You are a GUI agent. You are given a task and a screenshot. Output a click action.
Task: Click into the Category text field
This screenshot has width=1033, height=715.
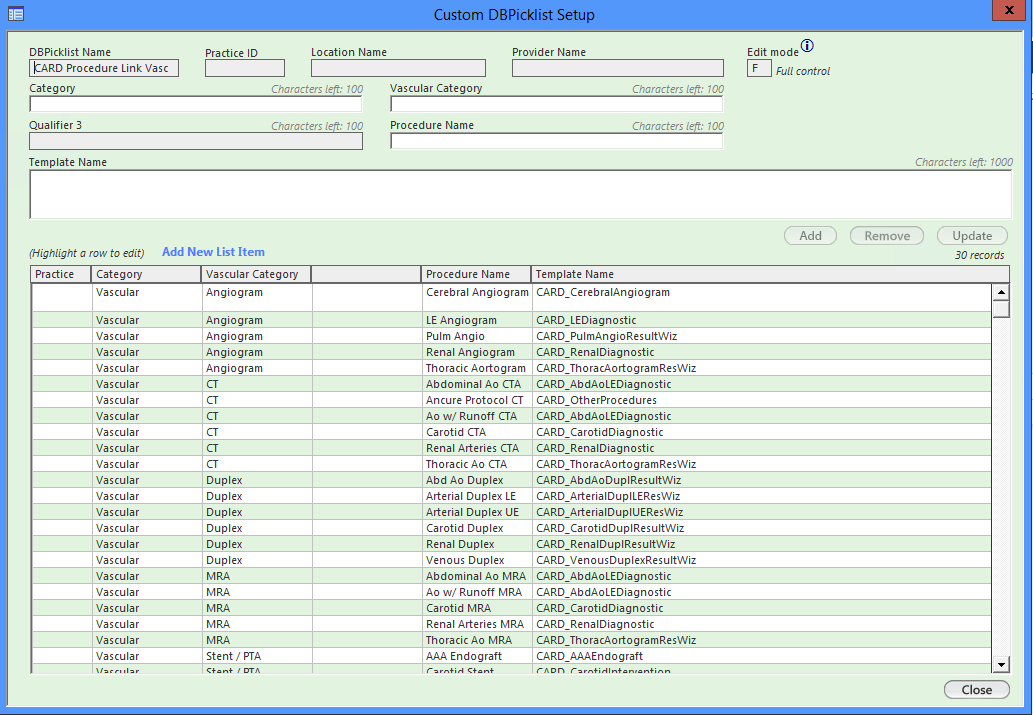pos(196,104)
